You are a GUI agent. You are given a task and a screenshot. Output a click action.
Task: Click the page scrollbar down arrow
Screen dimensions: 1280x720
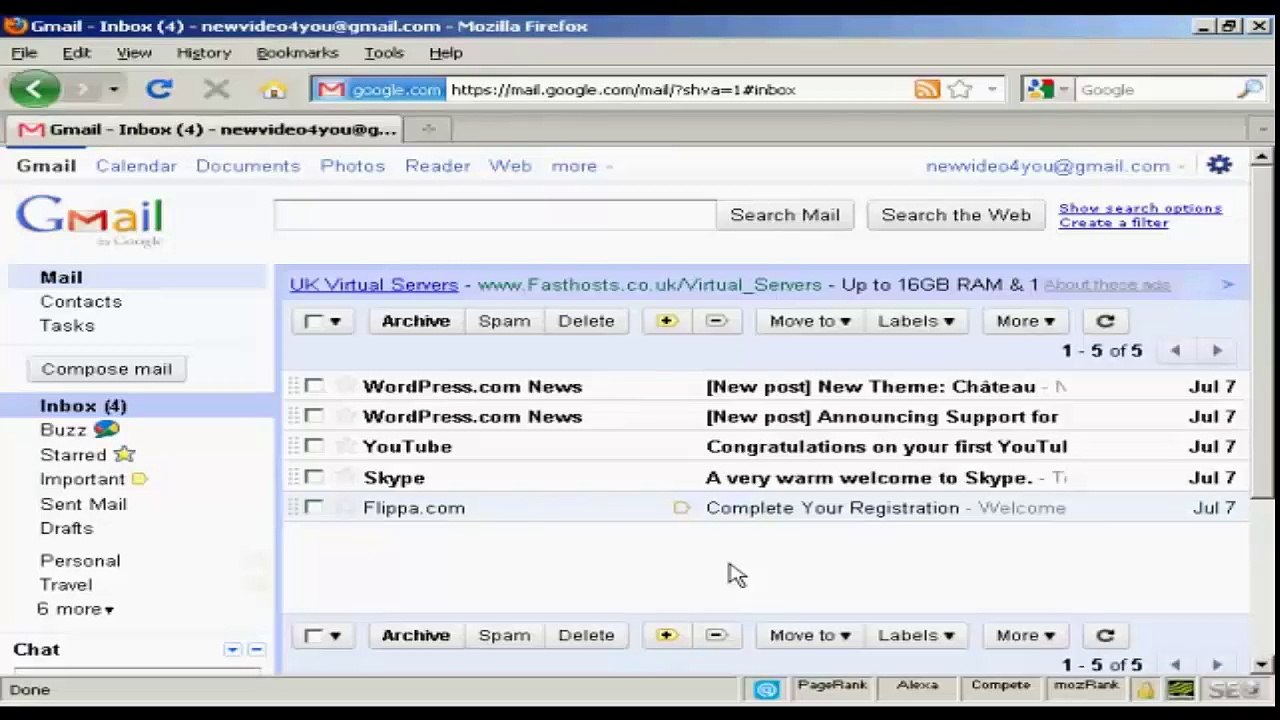(x=1262, y=664)
